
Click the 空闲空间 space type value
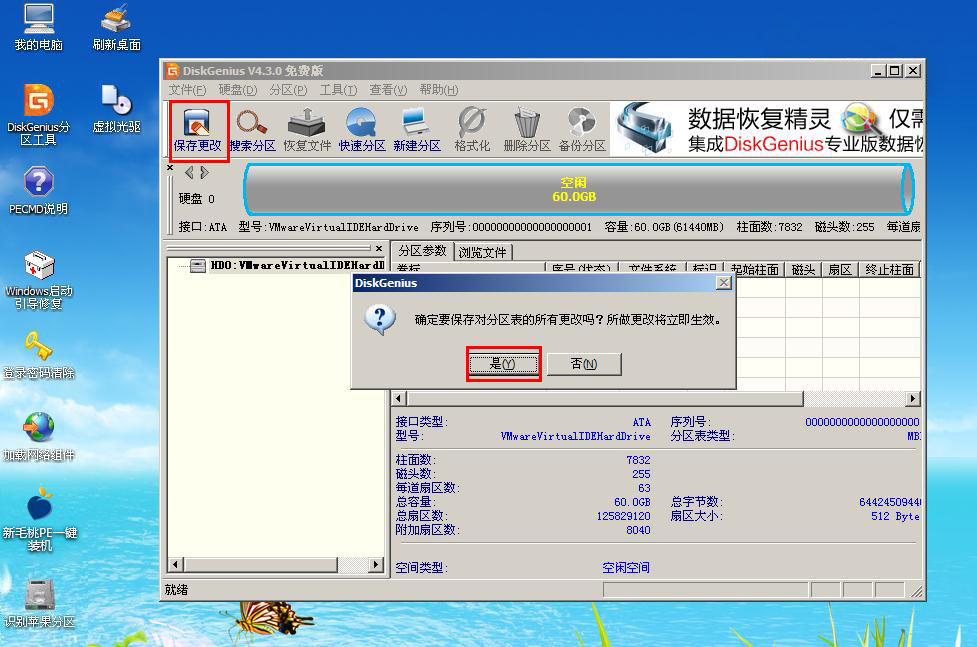click(626, 568)
